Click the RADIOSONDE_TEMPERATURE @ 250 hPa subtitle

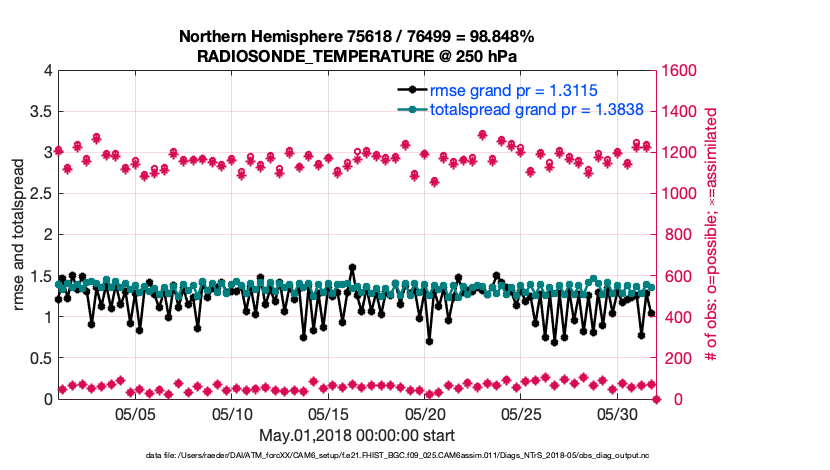pos(356,56)
